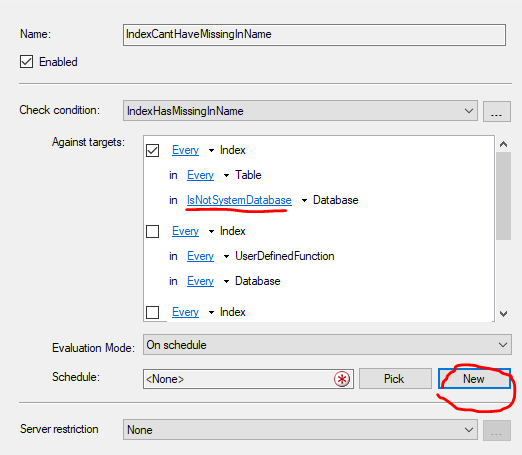Uncheck the Enabled checkbox
The image size is (522, 455).
(x=26, y=62)
